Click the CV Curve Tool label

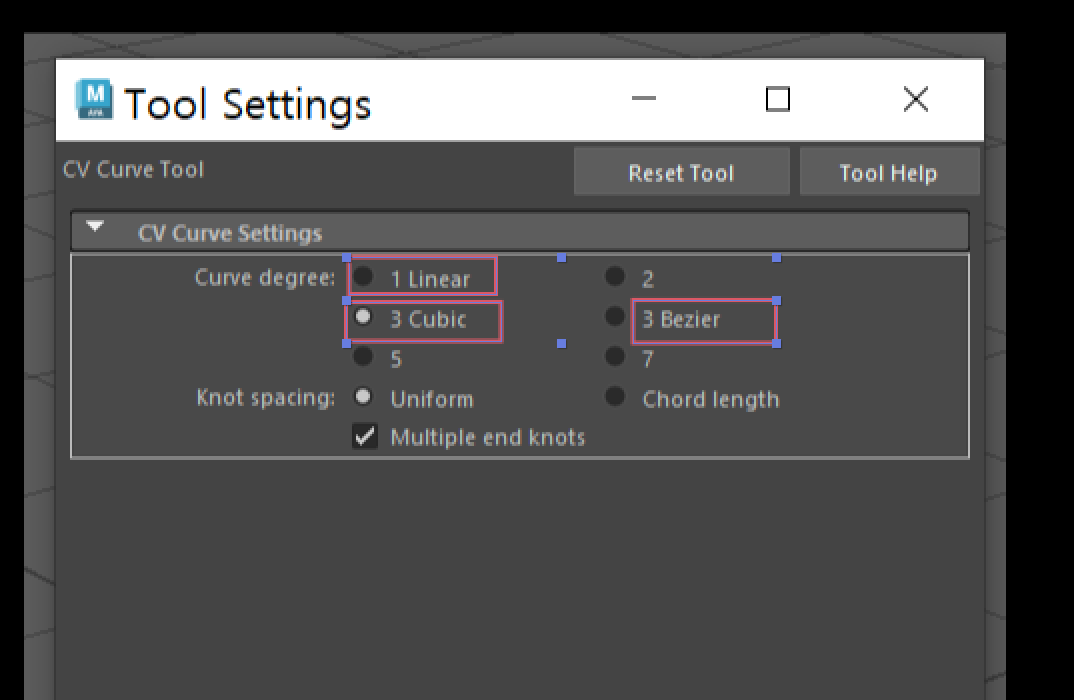(x=134, y=169)
